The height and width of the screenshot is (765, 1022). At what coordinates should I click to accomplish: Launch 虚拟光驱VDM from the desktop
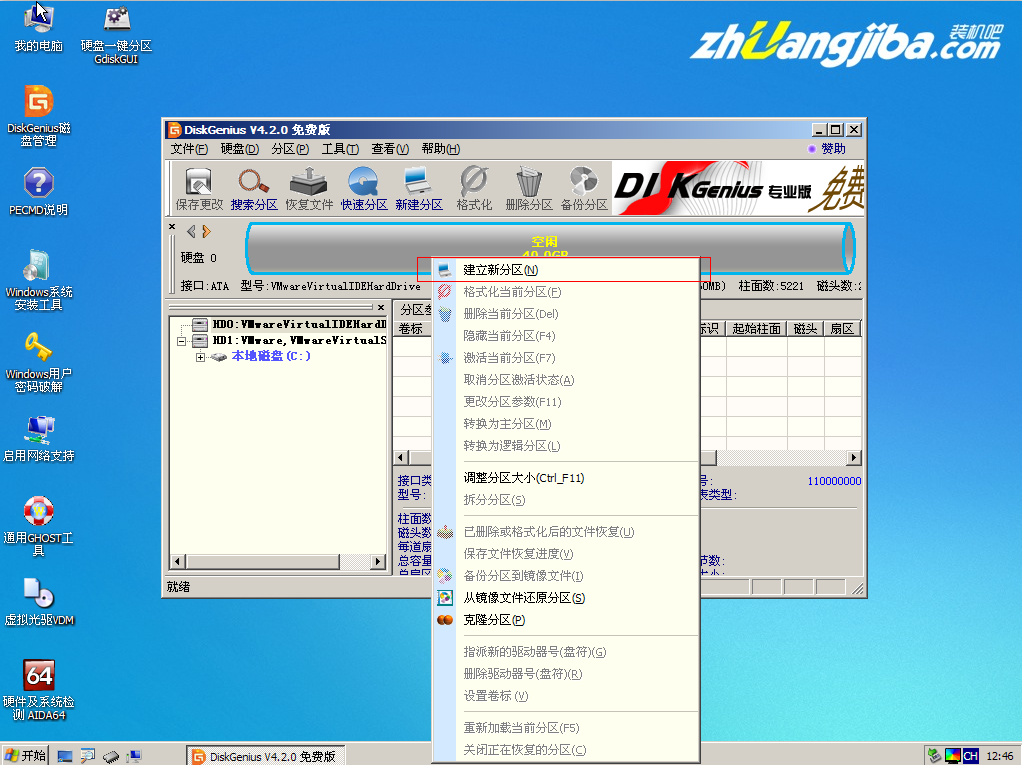point(38,600)
